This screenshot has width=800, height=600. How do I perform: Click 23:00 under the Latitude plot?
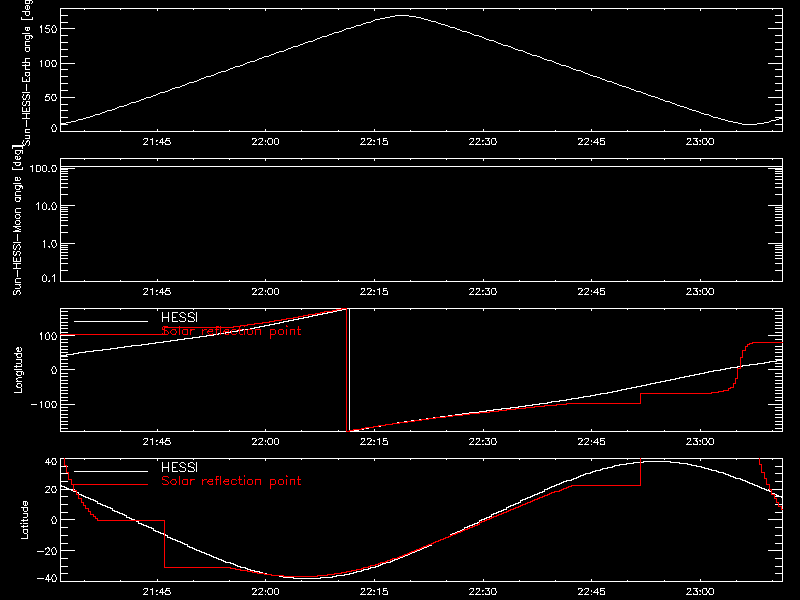(700, 592)
